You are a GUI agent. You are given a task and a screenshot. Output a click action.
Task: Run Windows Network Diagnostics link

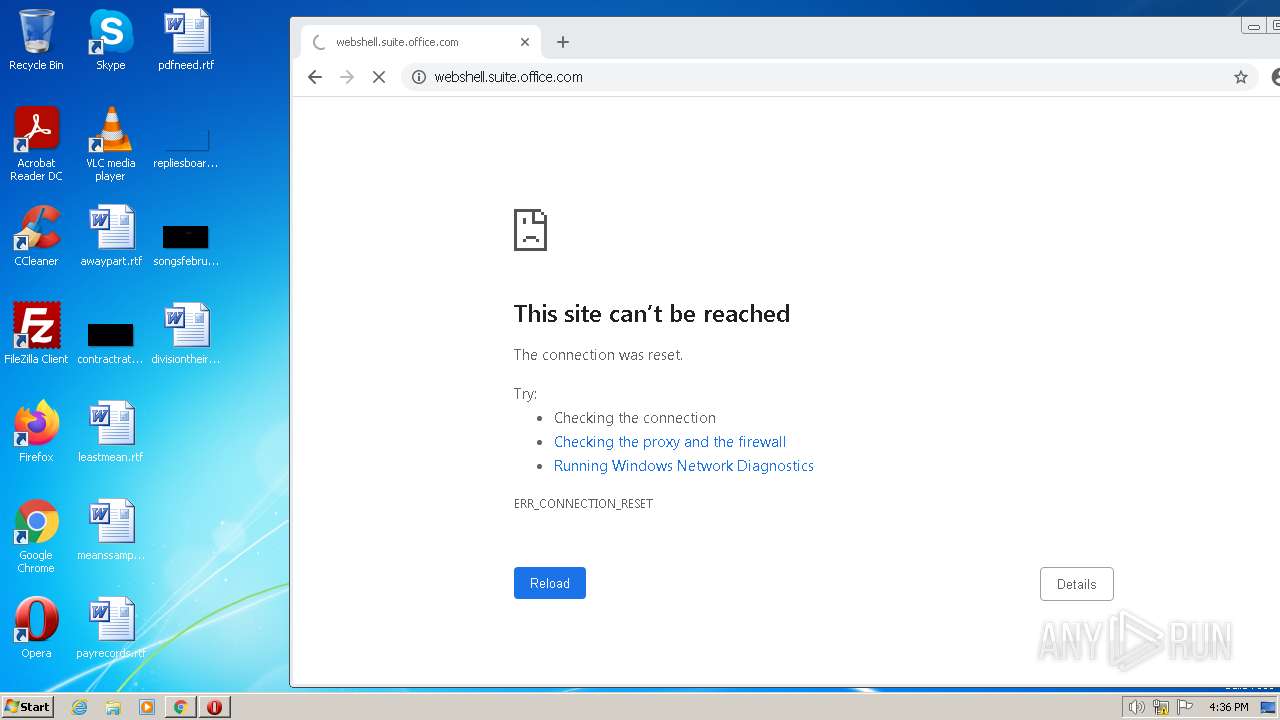coord(684,466)
